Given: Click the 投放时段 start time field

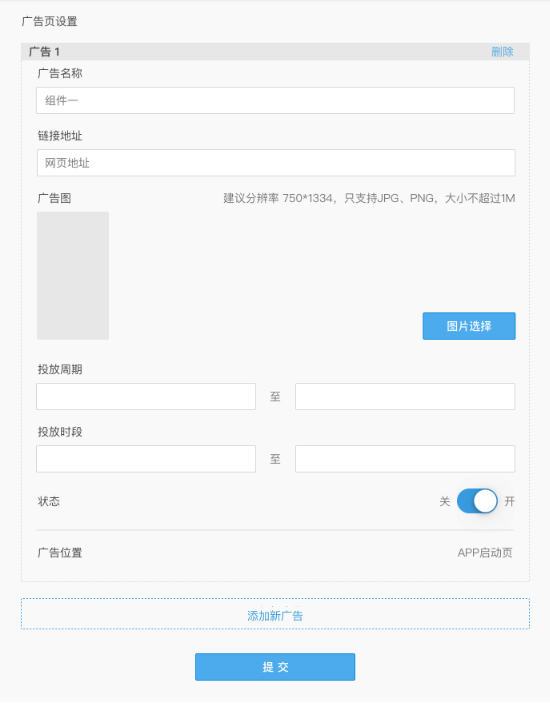Looking at the screenshot, I should pyautogui.click(x=146, y=459).
